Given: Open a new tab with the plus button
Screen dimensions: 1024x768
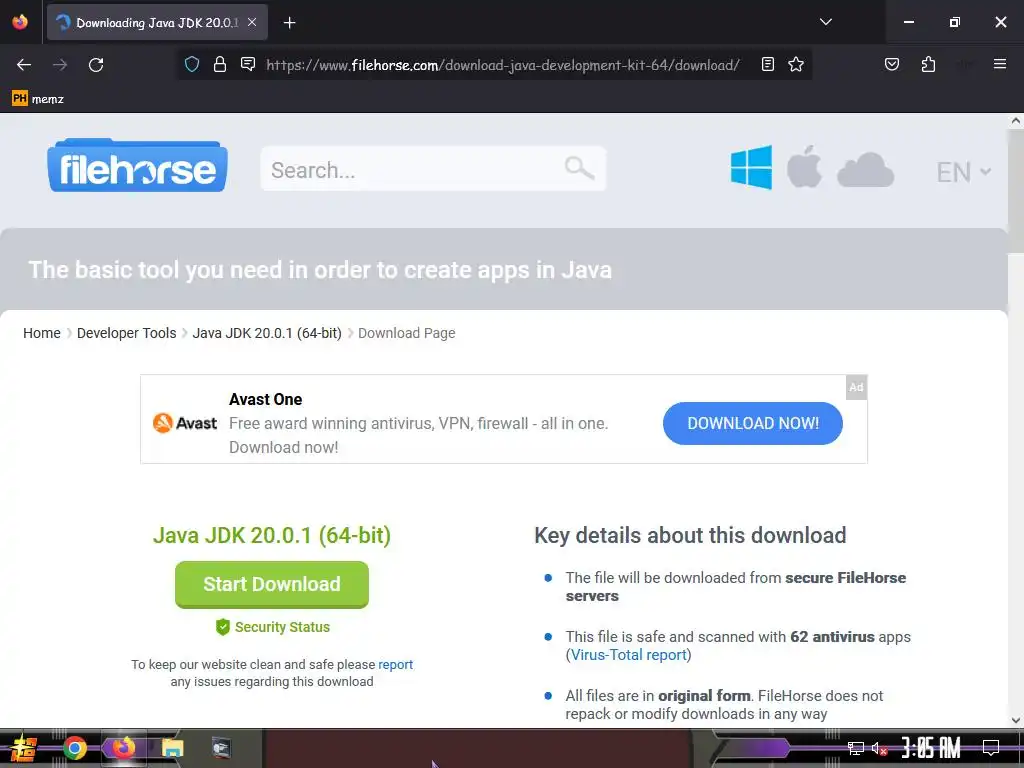Looking at the screenshot, I should click(x=289, y=23).
